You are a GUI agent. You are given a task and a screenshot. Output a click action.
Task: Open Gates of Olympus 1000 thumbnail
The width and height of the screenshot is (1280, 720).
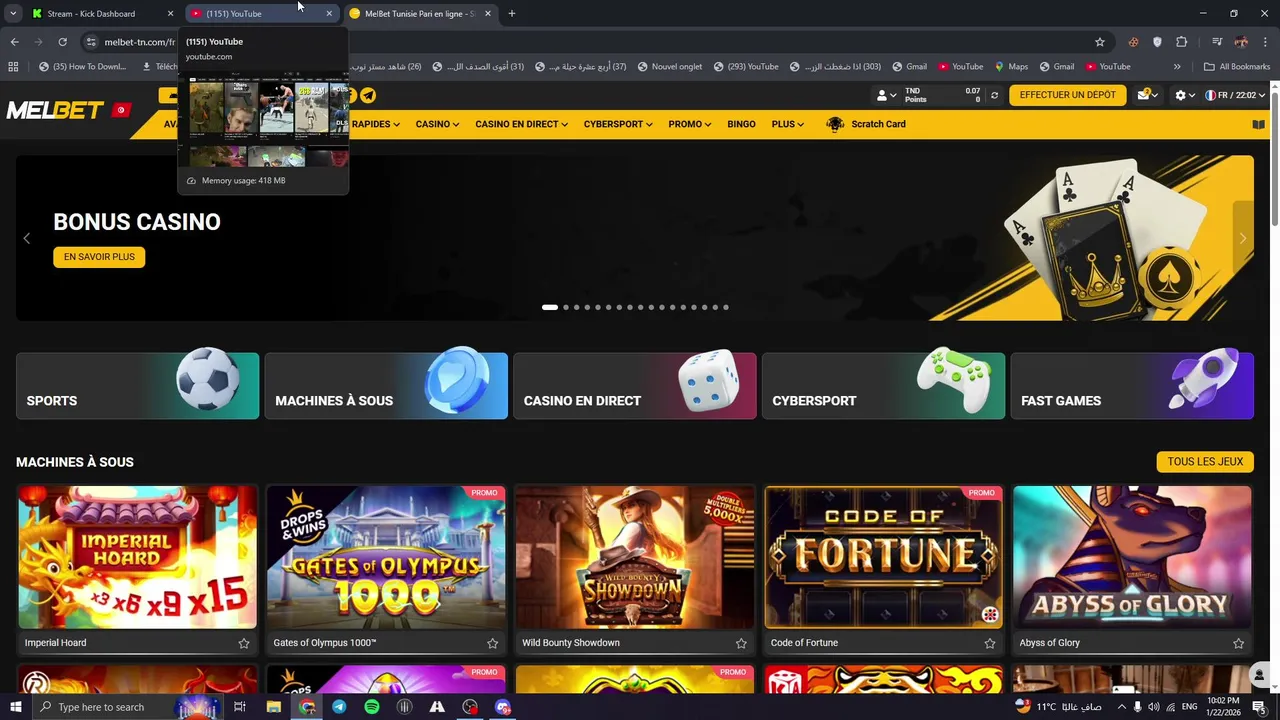tap(386, 557)
